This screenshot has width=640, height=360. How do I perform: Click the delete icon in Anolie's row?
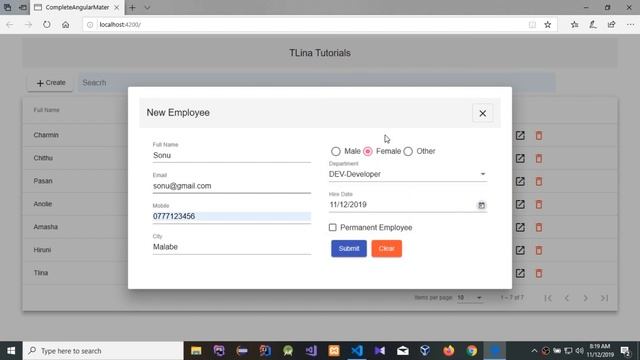click(539, 204)
